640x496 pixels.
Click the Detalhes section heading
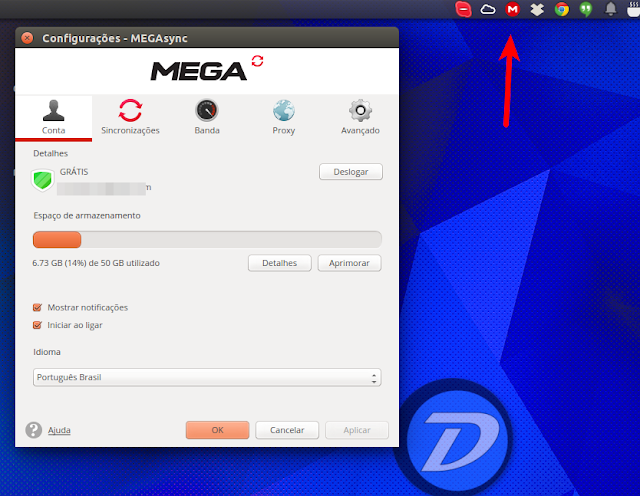(x=51, y=153)
